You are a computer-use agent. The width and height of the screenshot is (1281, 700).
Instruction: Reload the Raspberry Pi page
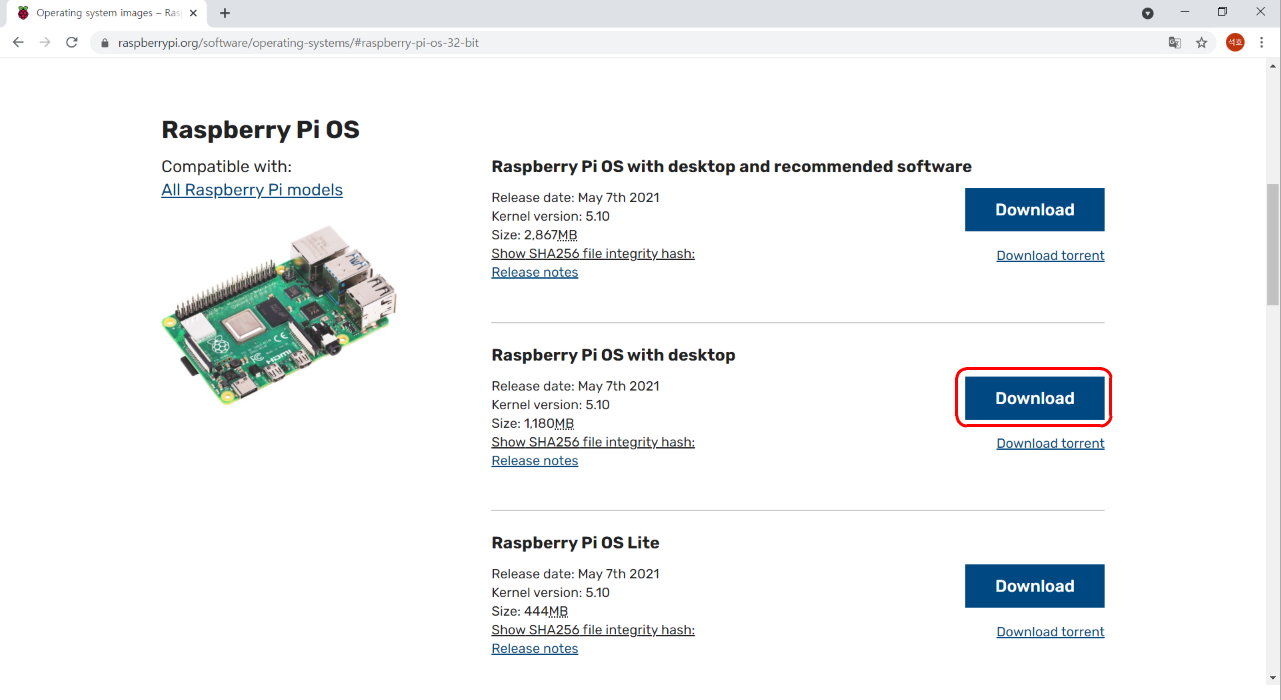click(x=72, y=43)
